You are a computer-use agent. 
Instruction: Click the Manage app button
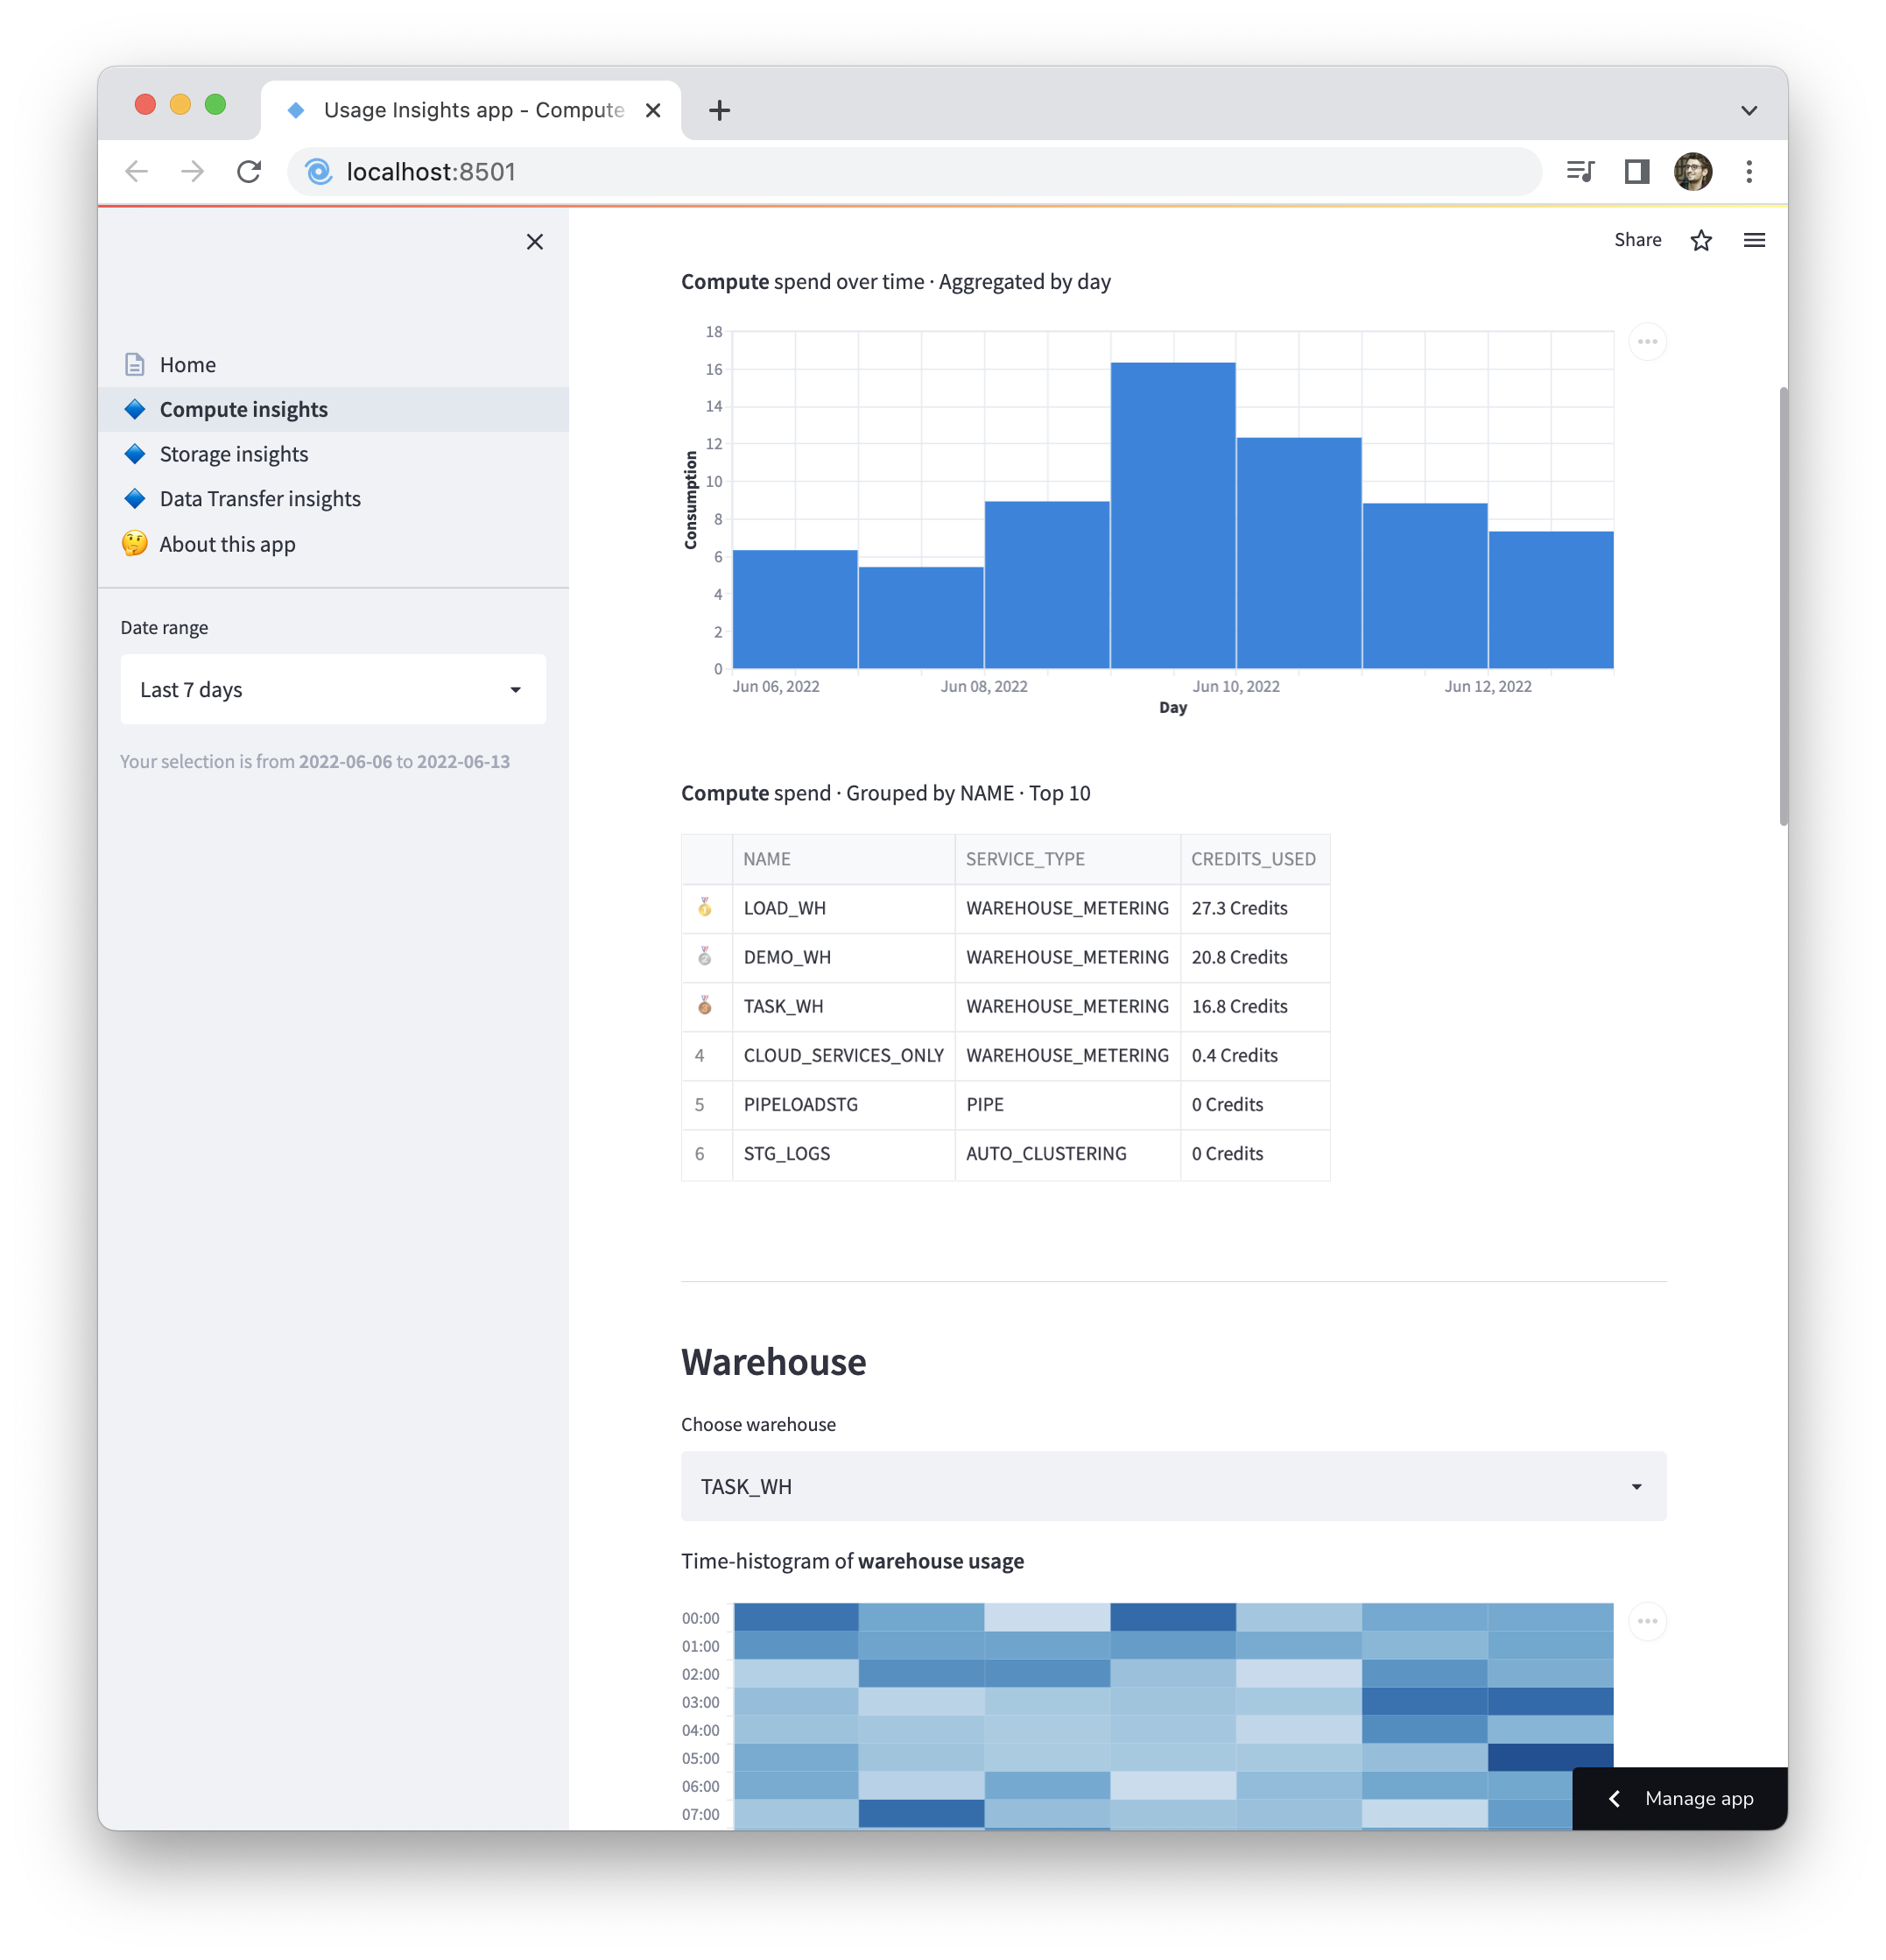(x=1680, y=1798)
